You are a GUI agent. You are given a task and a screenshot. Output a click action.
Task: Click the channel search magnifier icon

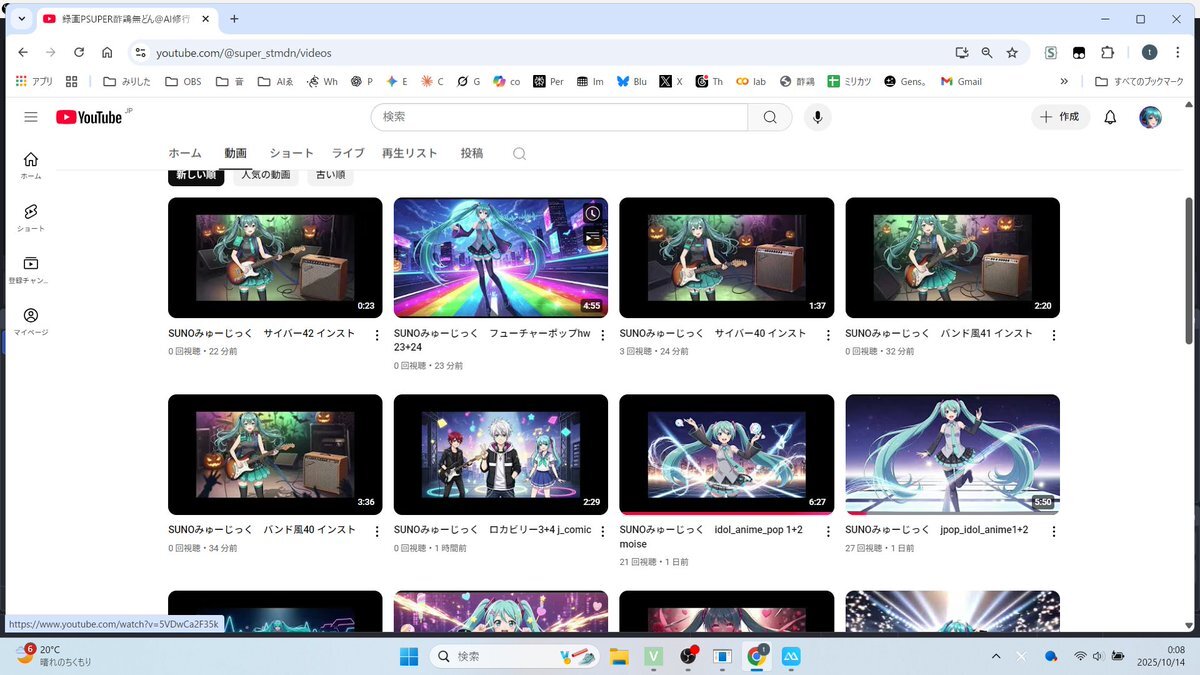click(x=519, y=153)
